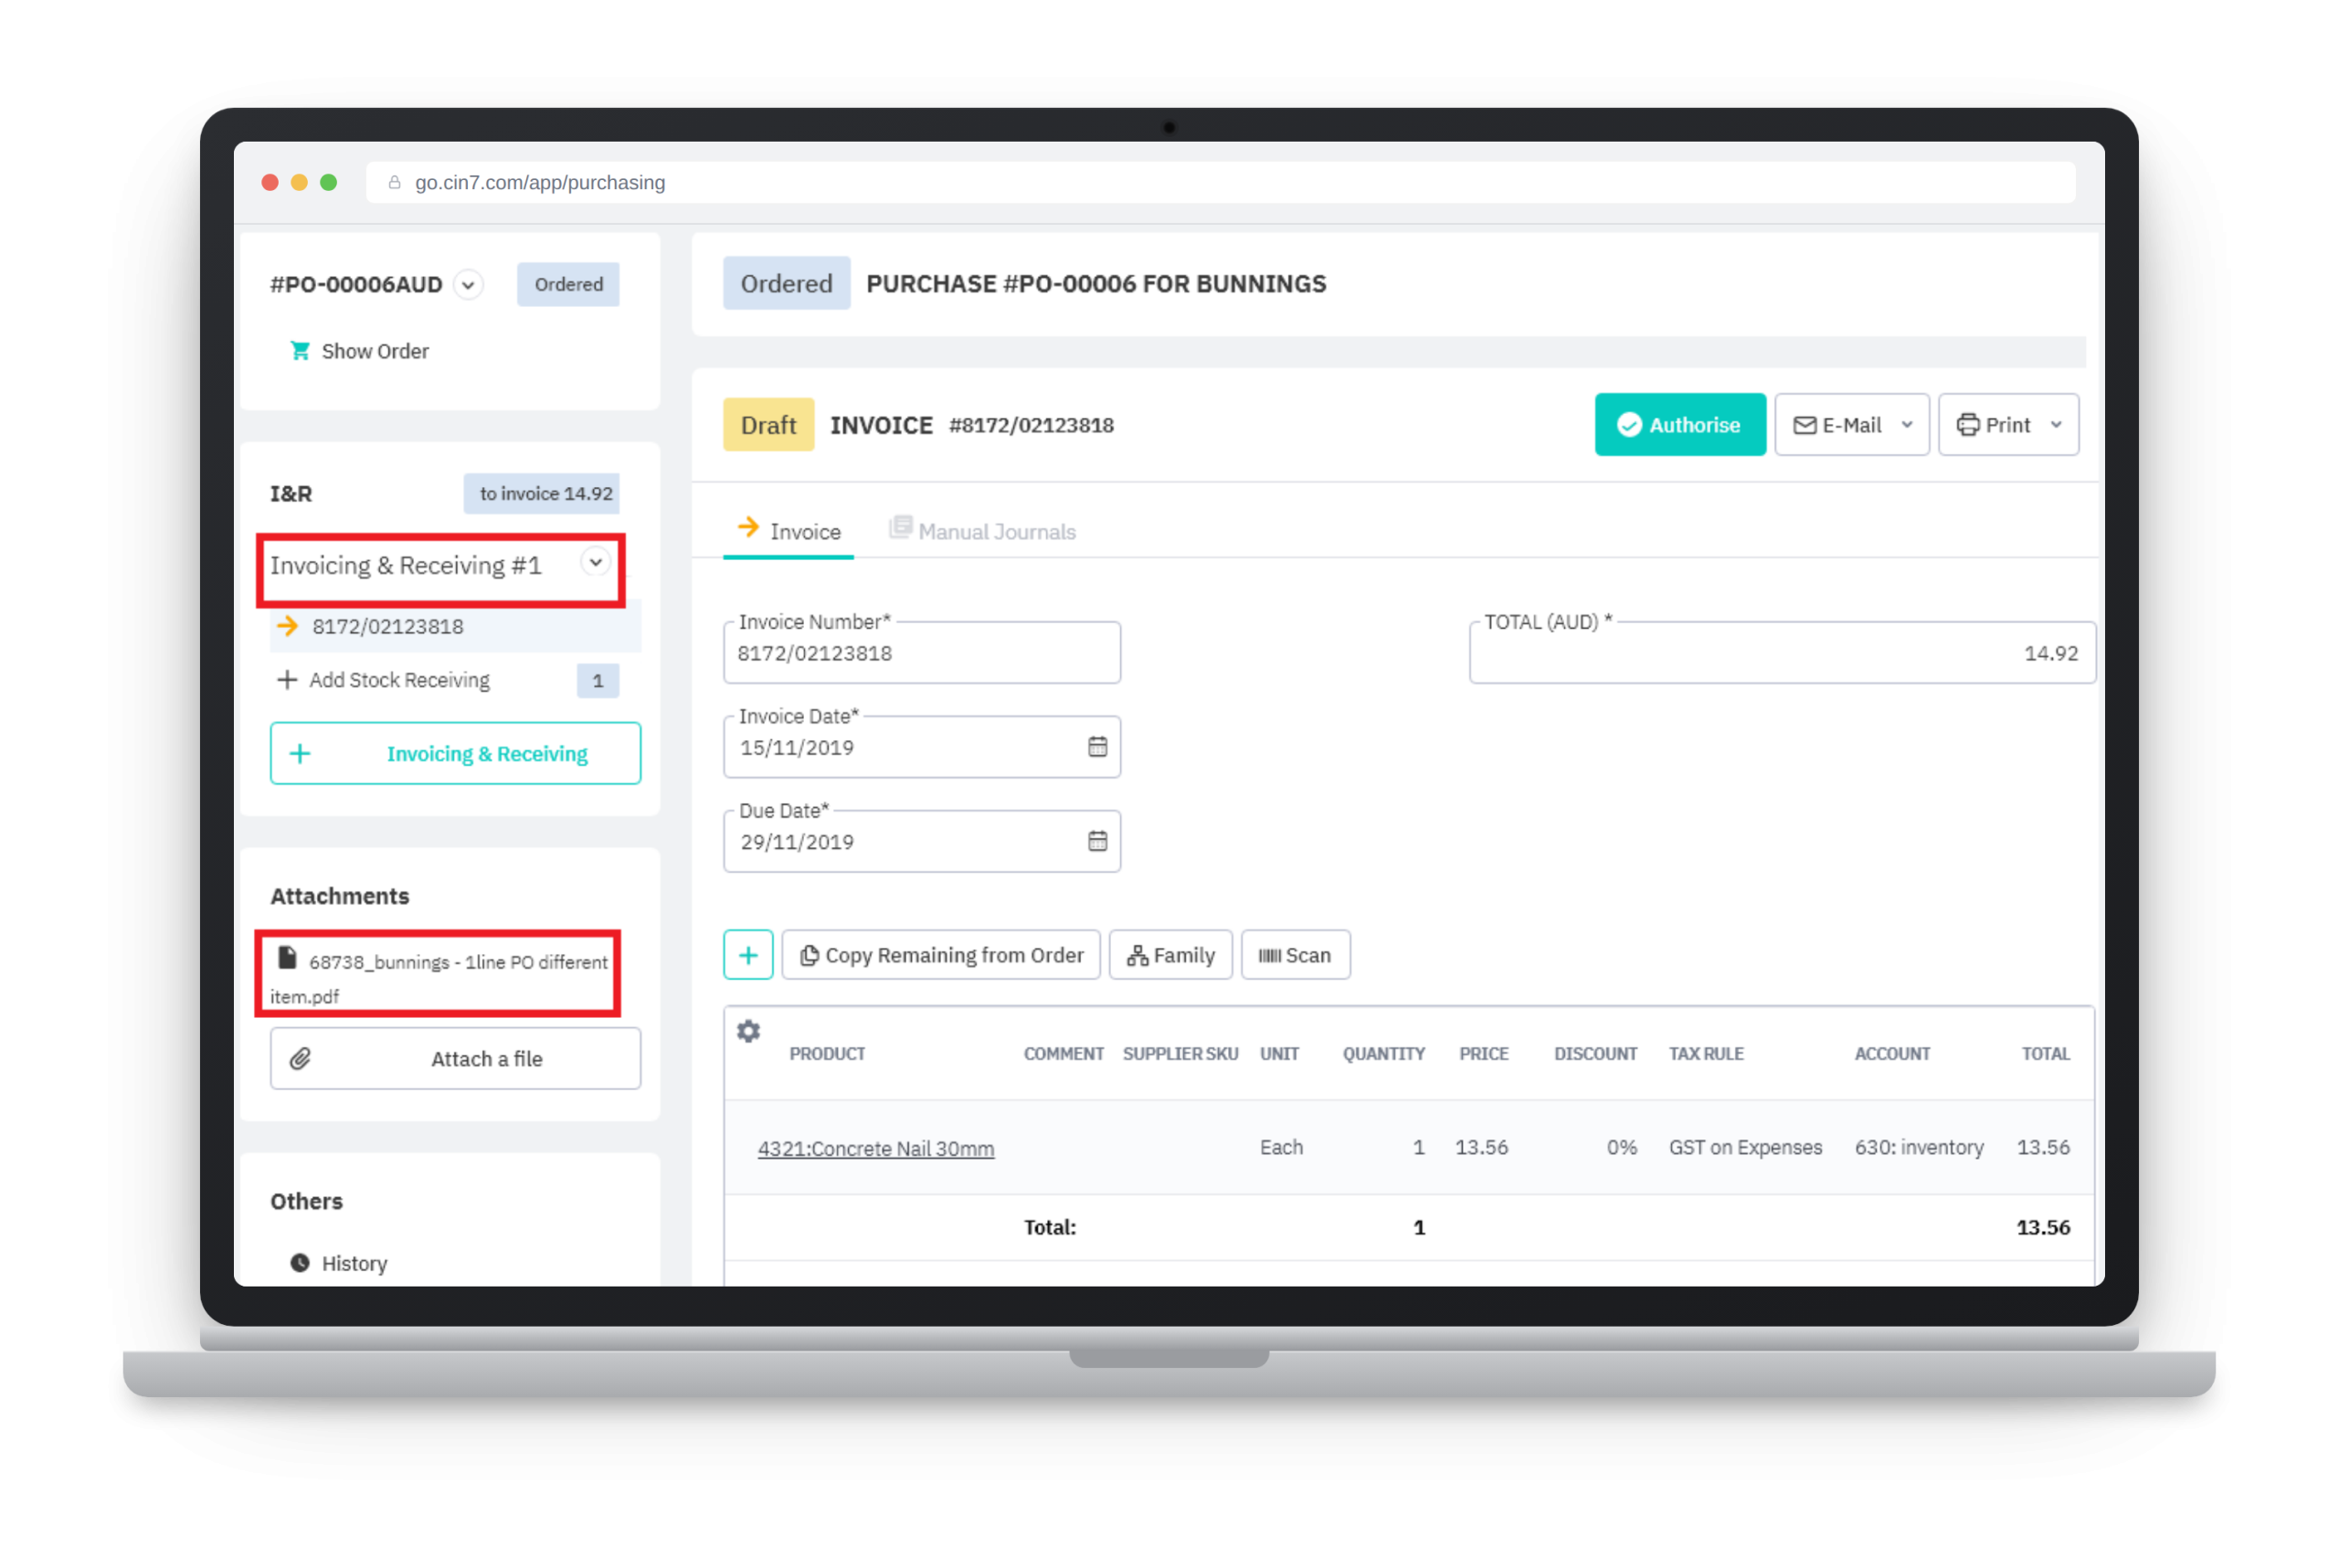Click the printer icon on Print
Screen dimensions: 2339x1568
tap(1967, 425)
